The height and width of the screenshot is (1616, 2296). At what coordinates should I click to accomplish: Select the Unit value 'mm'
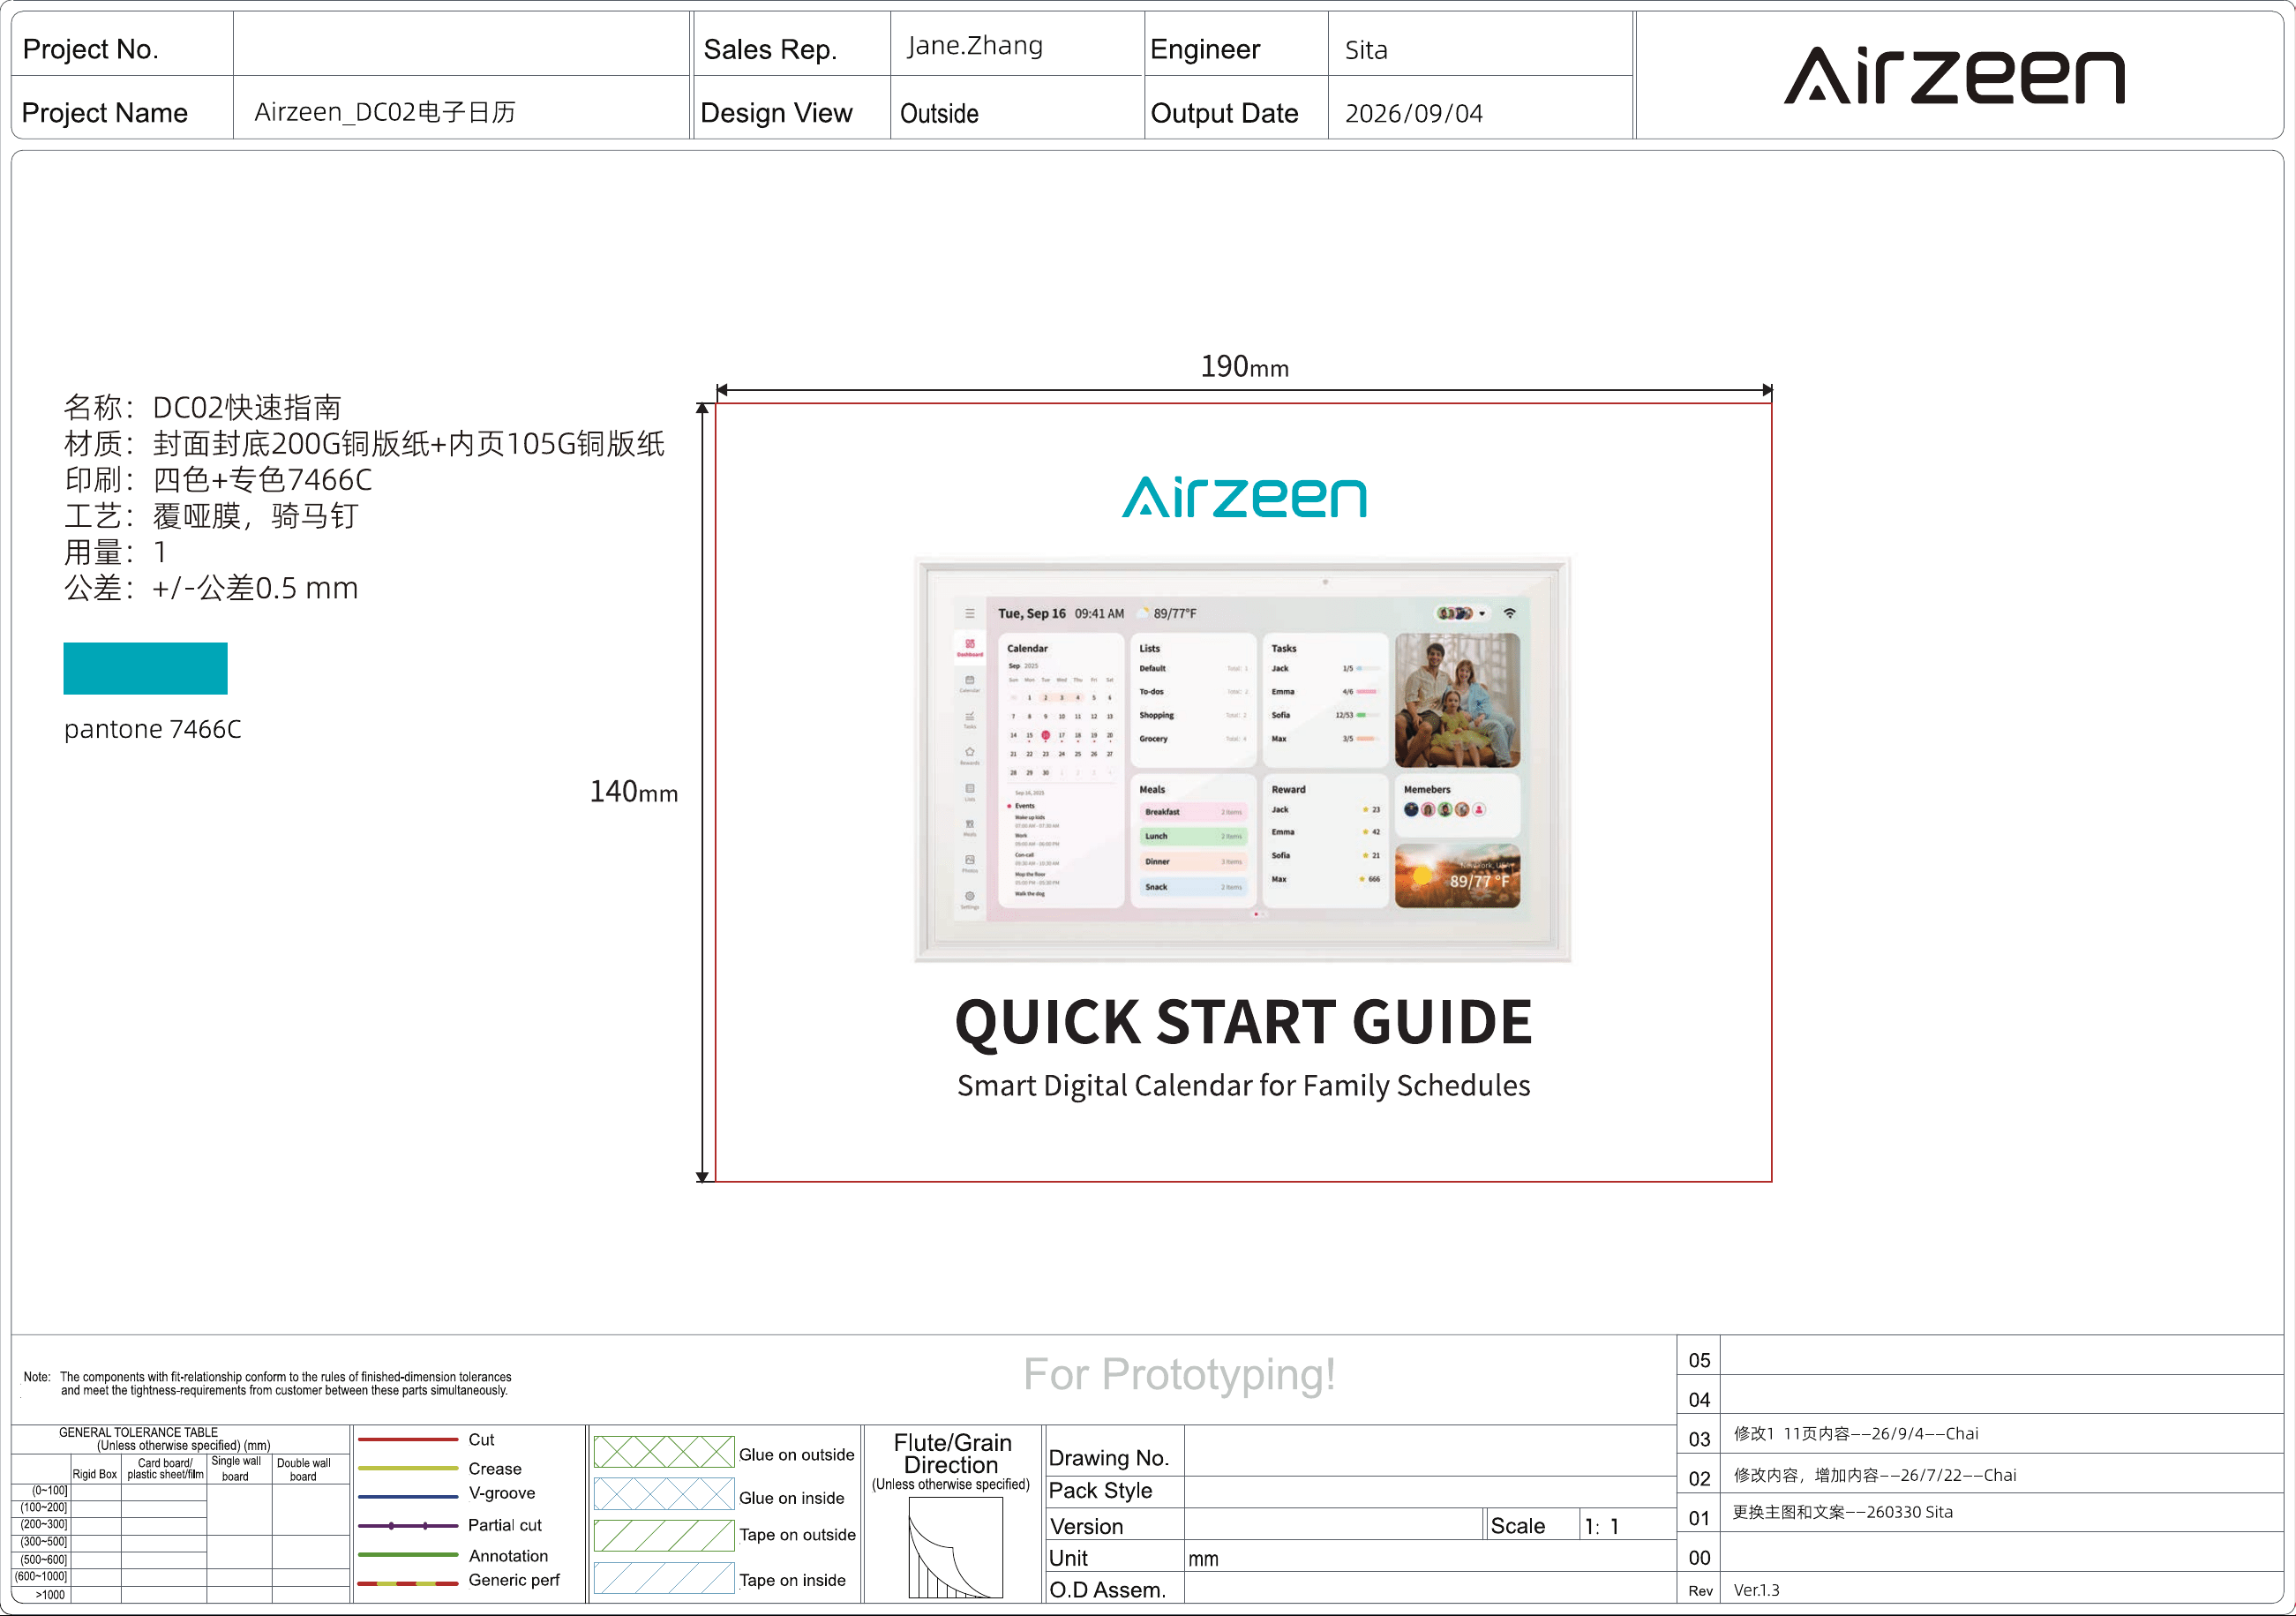(1203, 1559)
